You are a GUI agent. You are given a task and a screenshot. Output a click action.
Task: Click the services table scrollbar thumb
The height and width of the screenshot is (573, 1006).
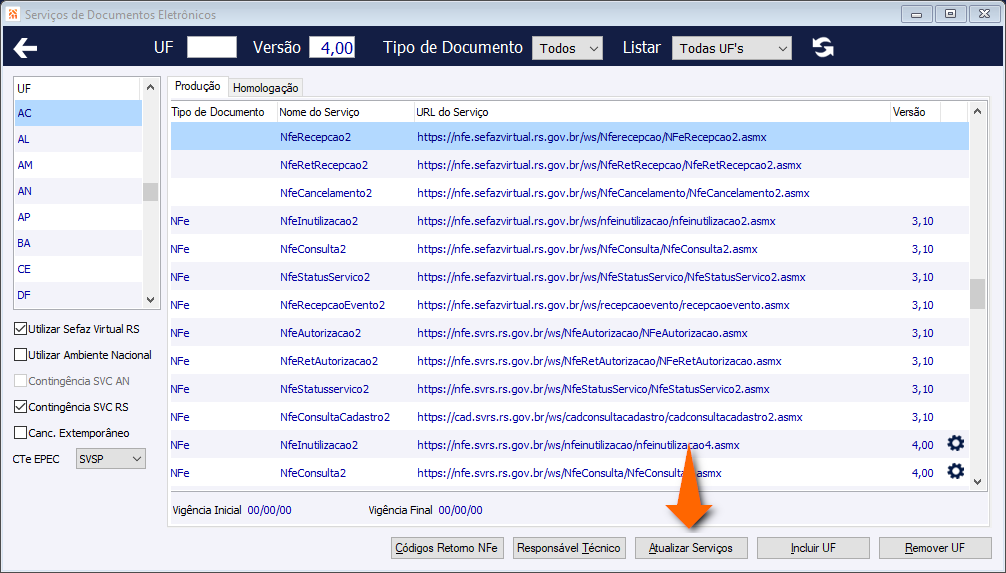(x=976, y=294)
